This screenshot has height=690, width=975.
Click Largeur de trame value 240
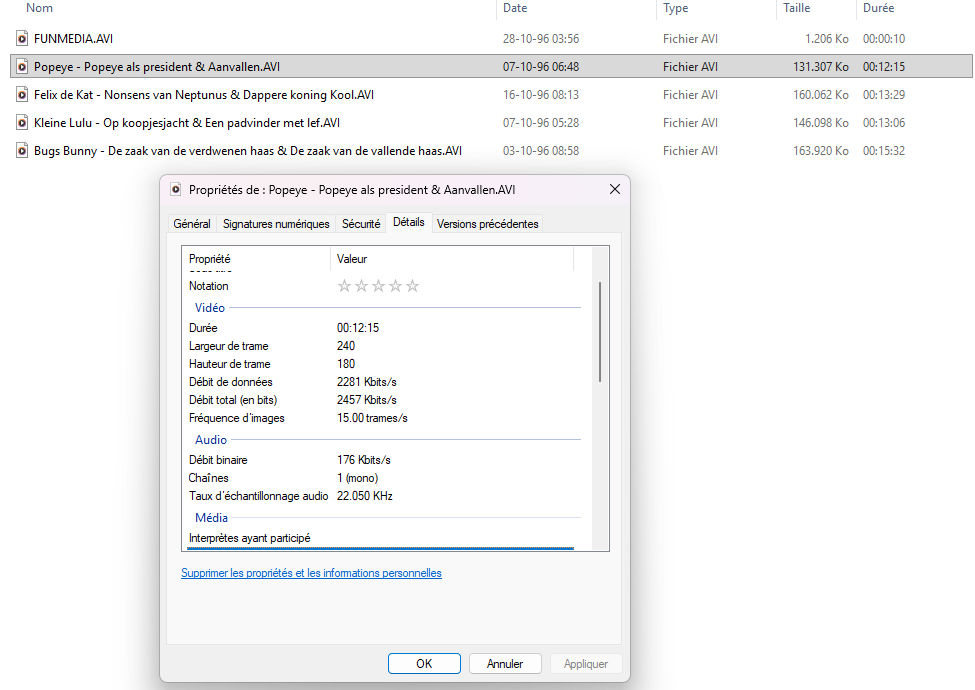click(346, 346)
